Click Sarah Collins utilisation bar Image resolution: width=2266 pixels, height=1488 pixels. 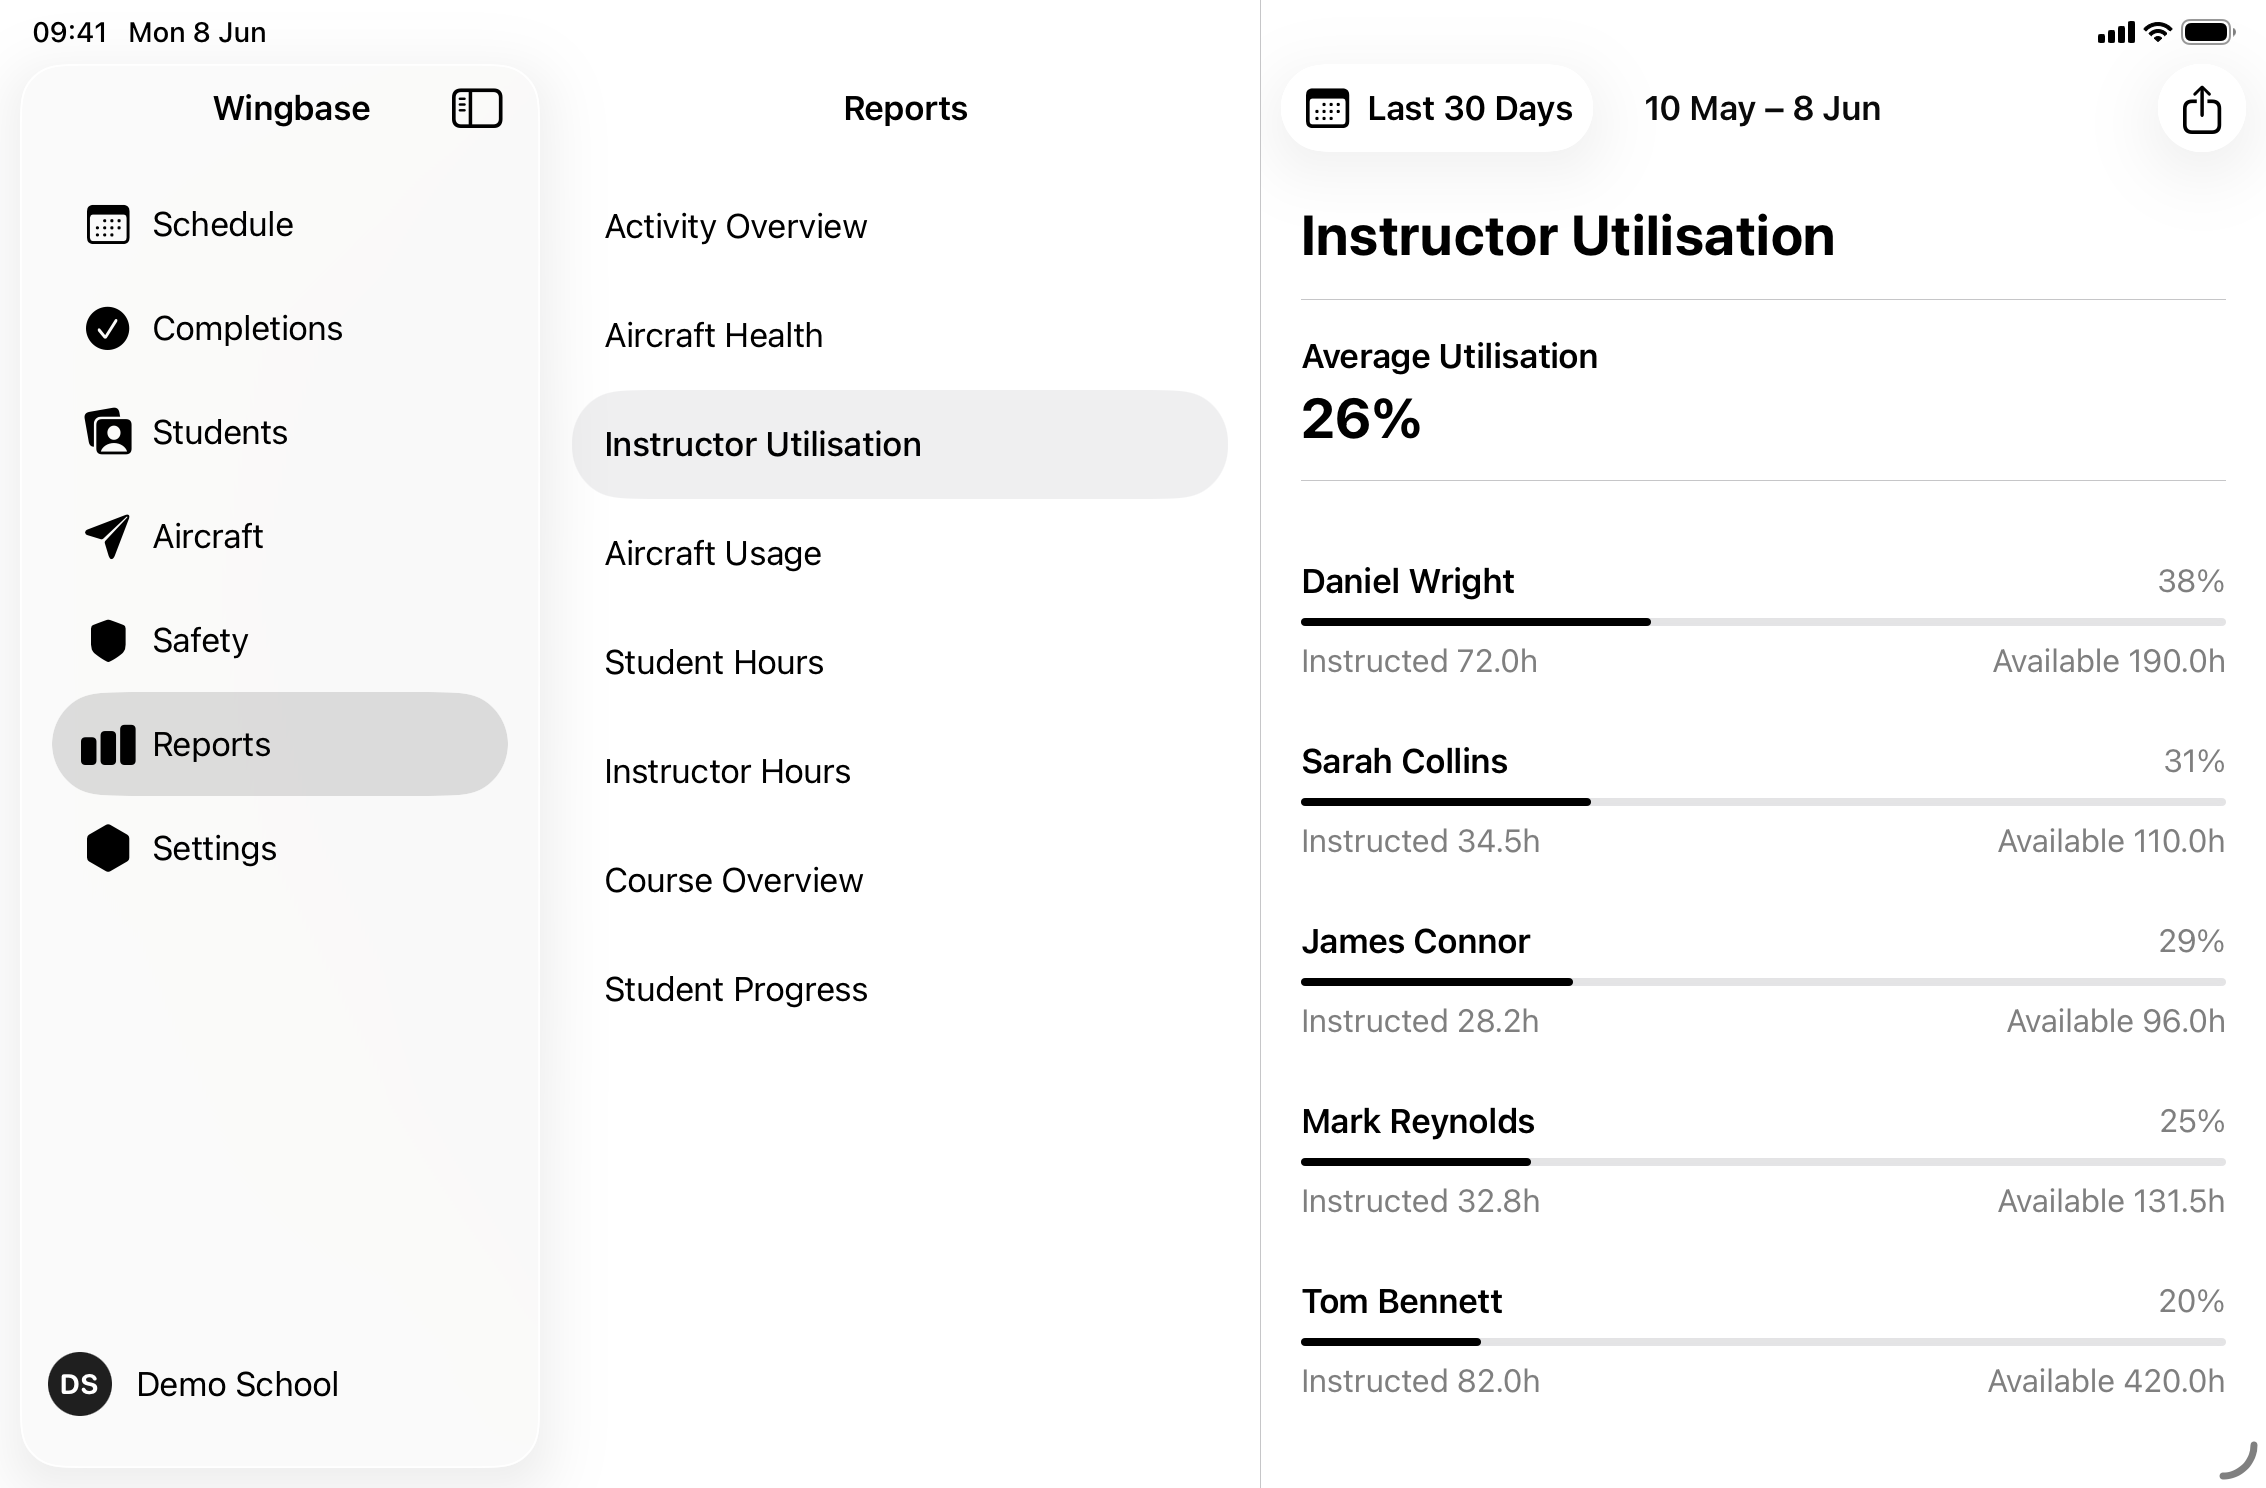click(1763, 802)
